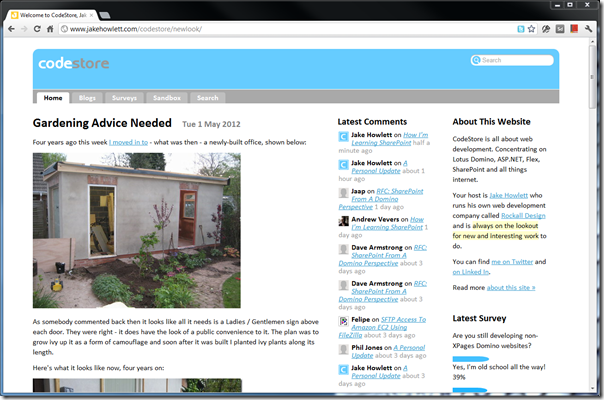The height and width of the screenshot is (400, 604).
Task: Visit the Rockall Design link
Action: click(x=523, y=216)
